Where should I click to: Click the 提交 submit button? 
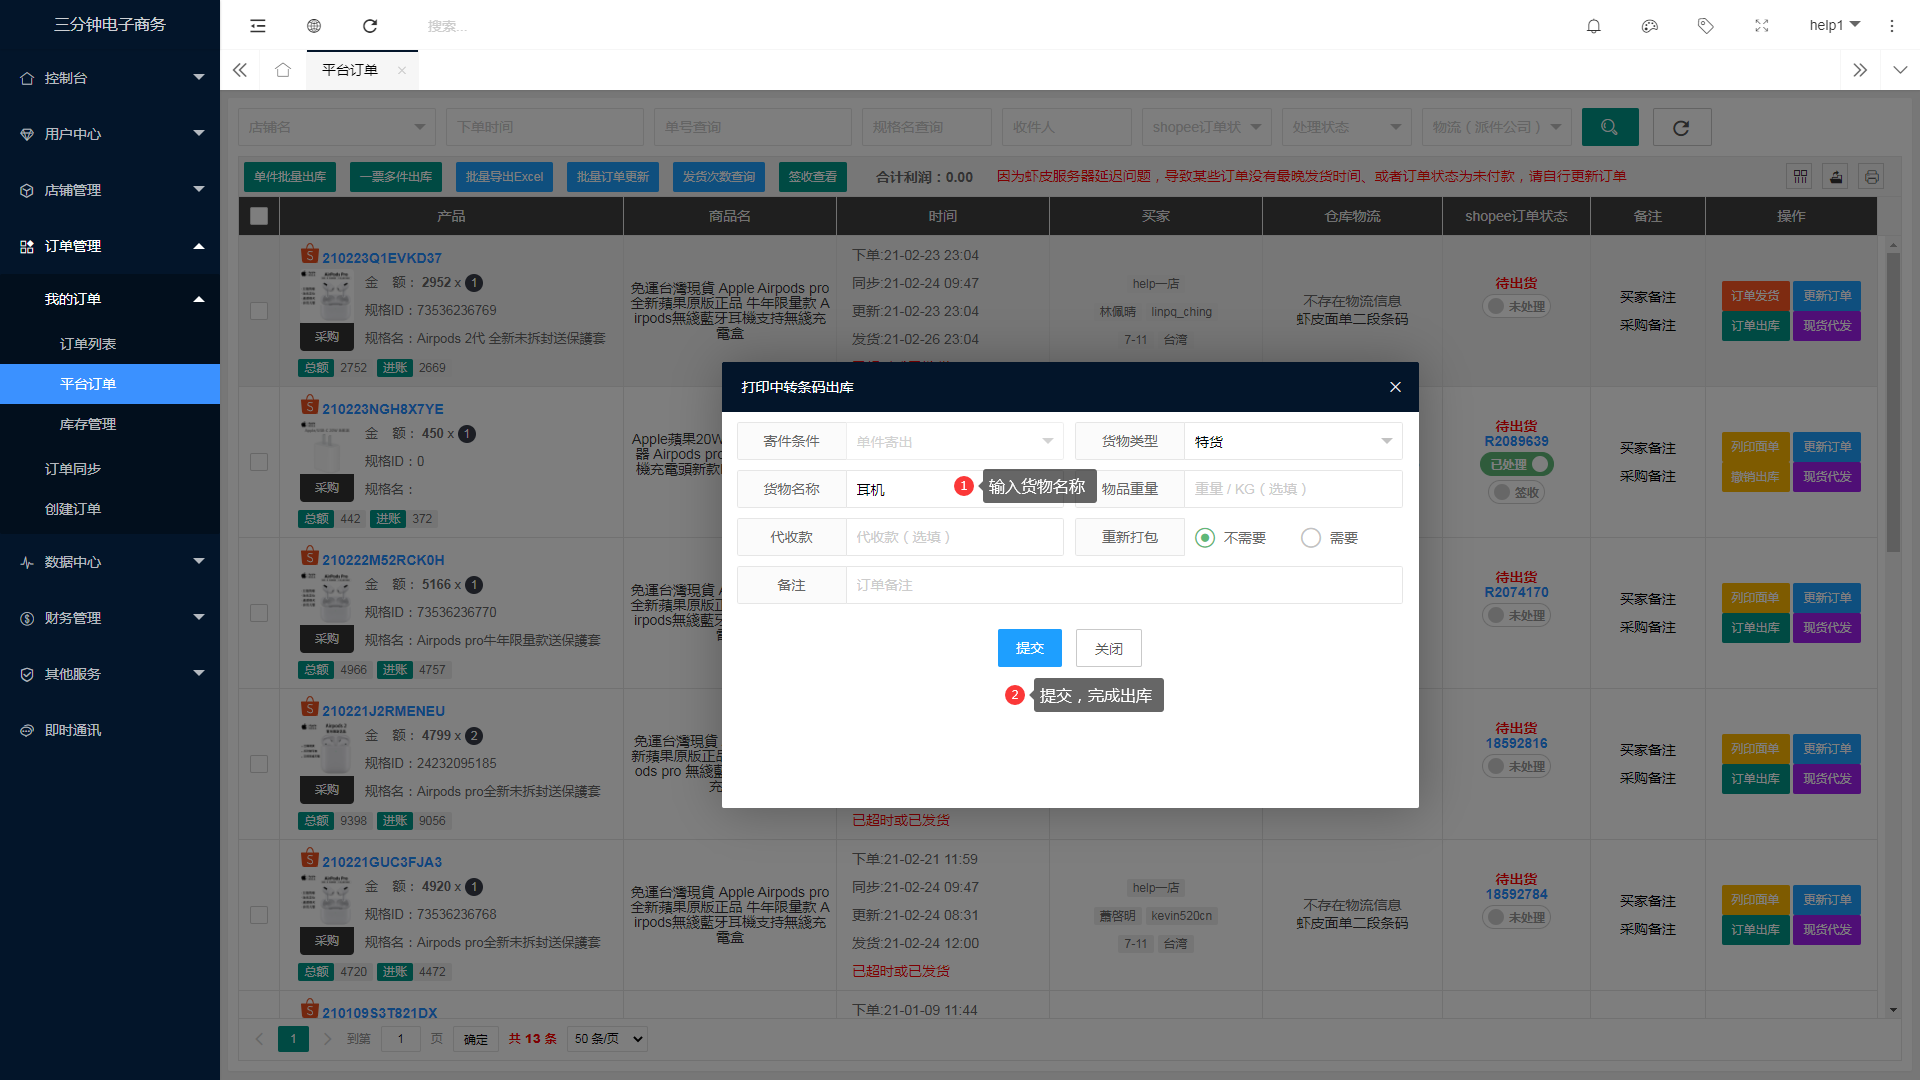1029,648
